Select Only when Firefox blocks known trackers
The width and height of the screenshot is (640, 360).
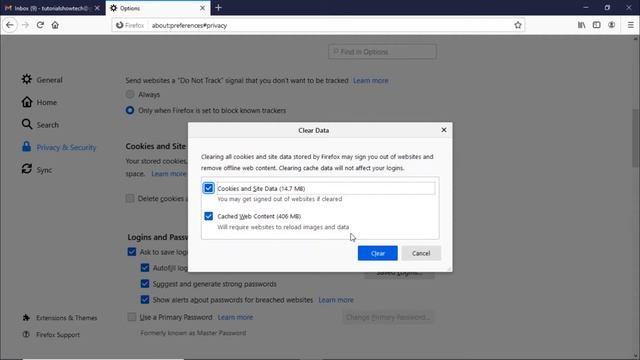[130, 110]
